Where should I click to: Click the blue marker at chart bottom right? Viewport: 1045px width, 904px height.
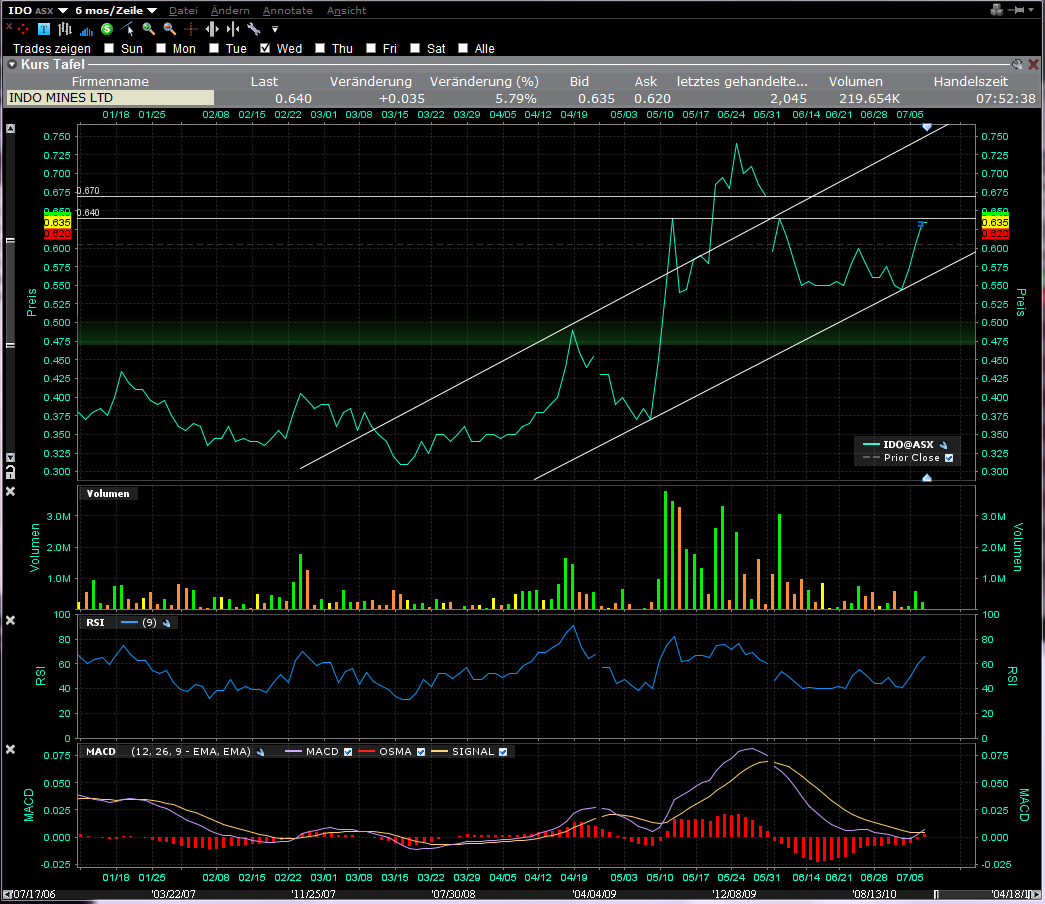[926, 477]
